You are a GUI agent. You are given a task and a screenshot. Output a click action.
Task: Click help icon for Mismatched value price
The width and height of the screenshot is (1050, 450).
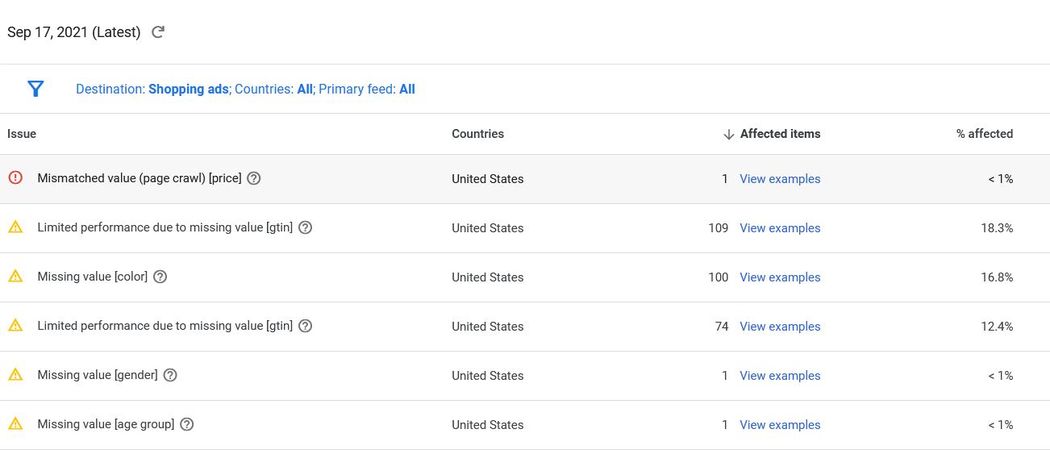pos(254,179)
